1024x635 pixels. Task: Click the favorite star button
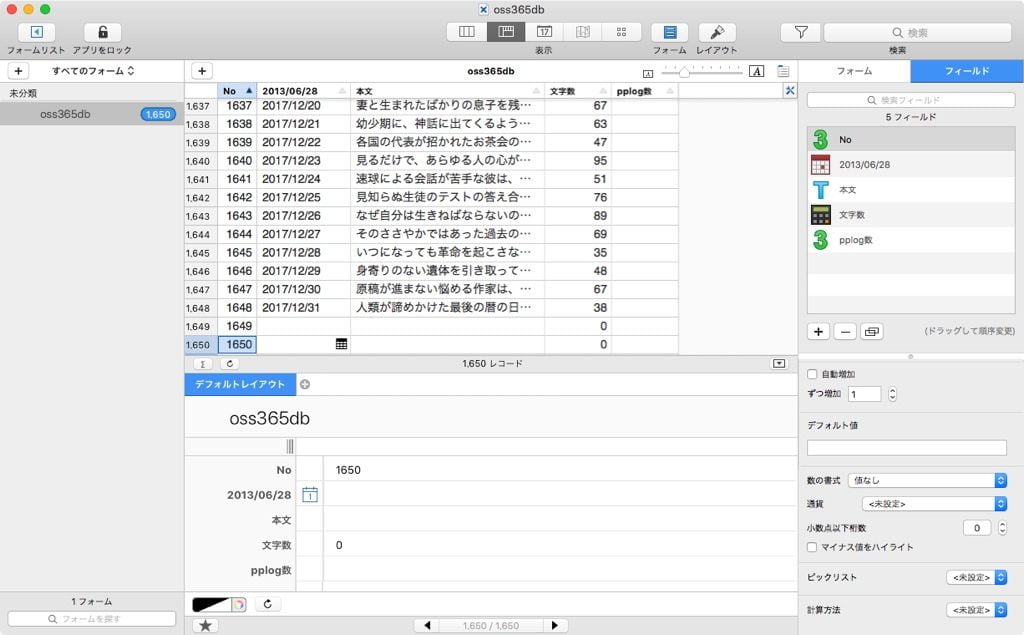click(205, 626)
